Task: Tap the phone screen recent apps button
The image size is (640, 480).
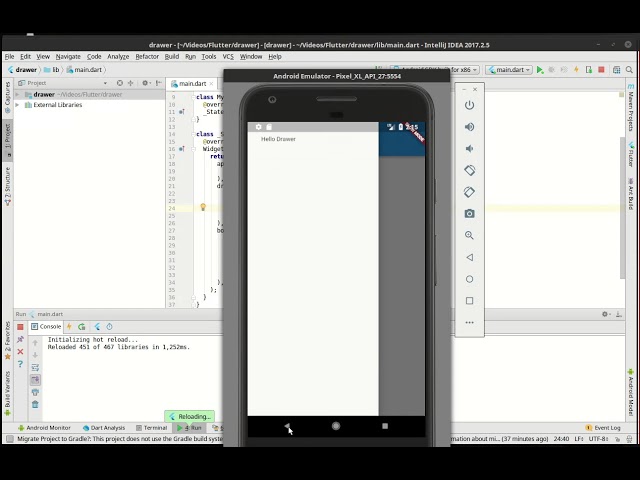Action: tap(385, 426)
